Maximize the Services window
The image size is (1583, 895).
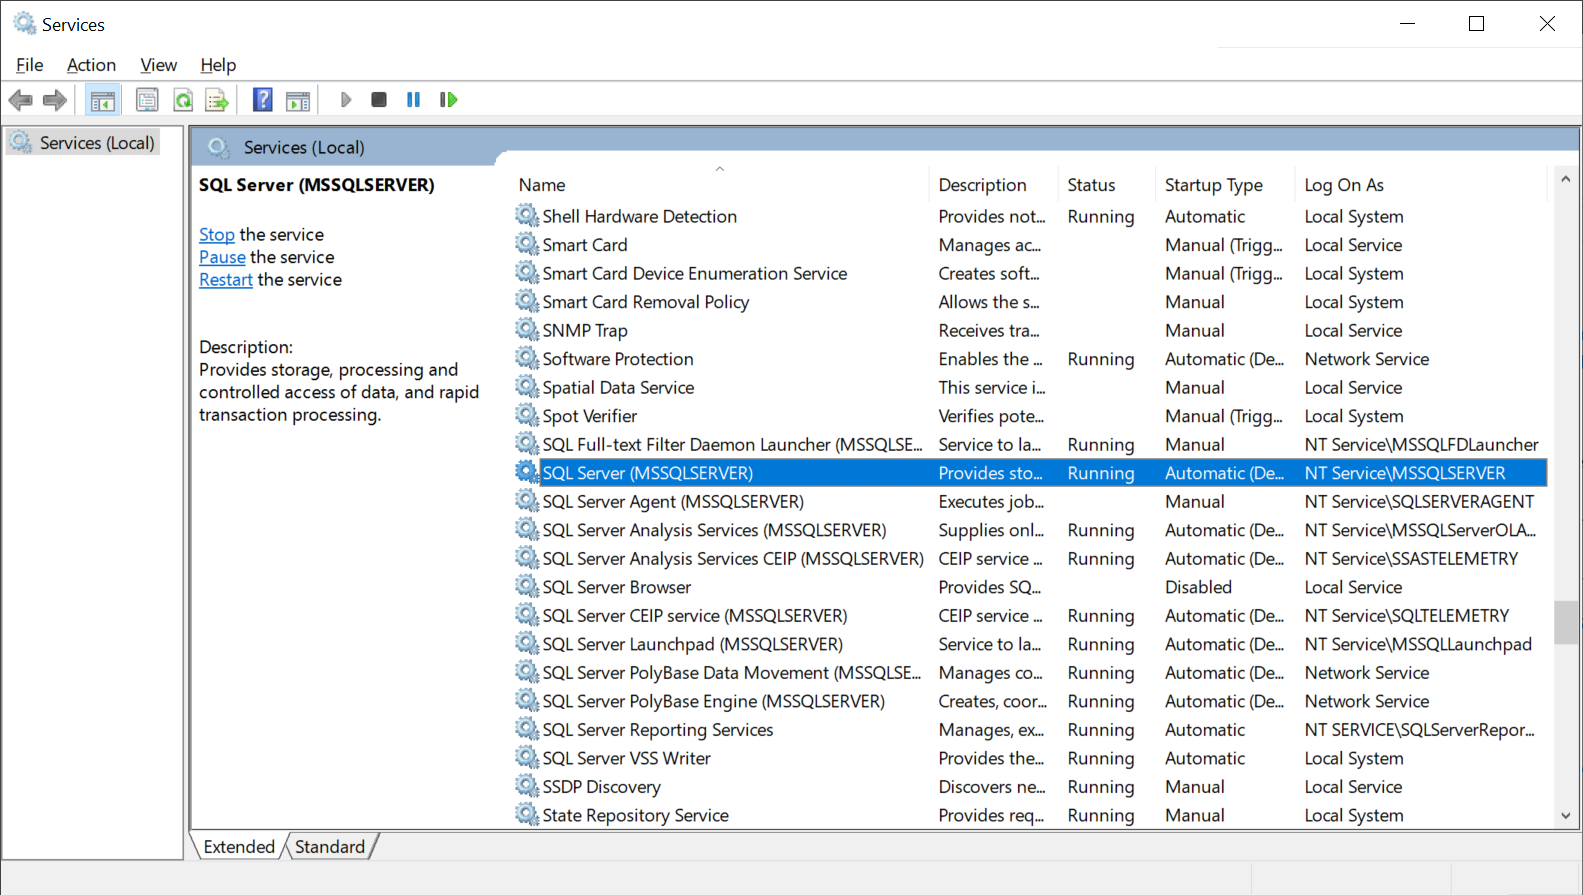[x=1476, y=24]
